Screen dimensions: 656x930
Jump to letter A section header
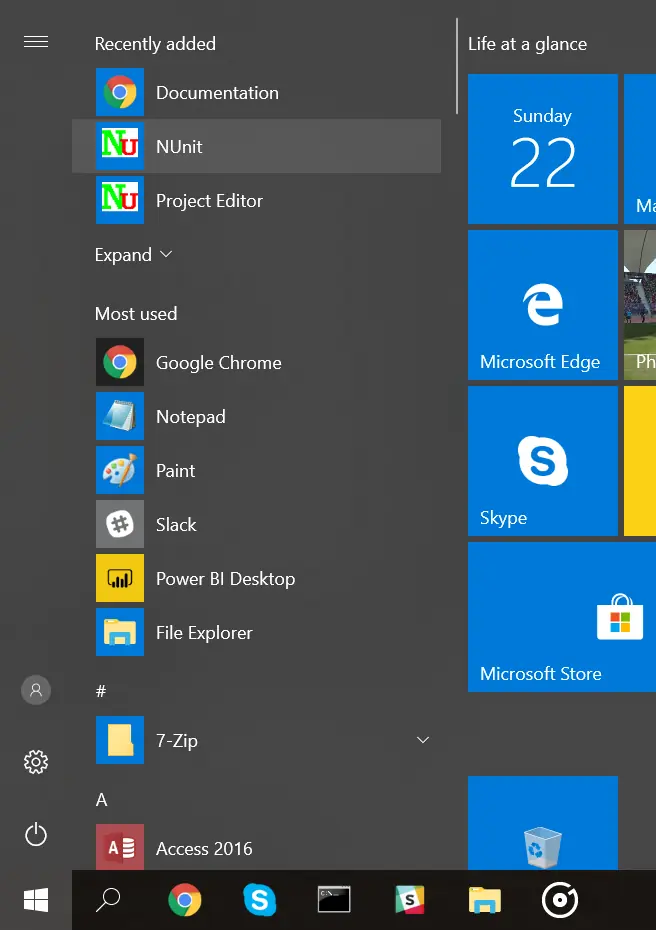(x=101, y=799)
